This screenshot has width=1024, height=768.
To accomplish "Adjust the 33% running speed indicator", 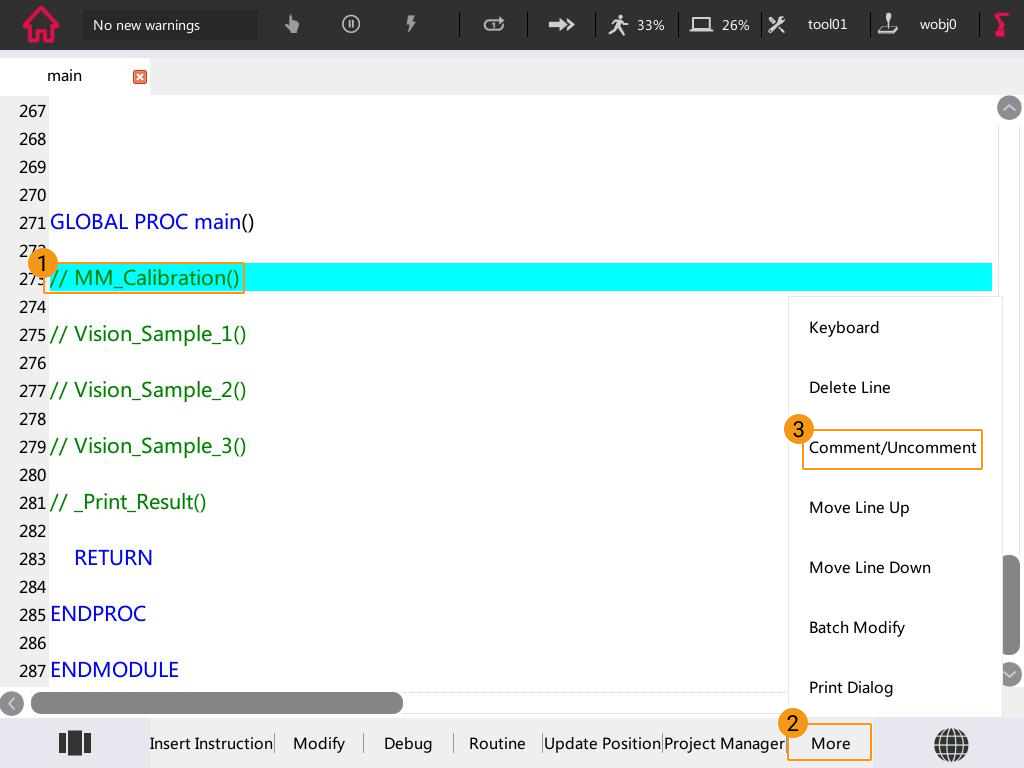I will [x=636, y=25].
